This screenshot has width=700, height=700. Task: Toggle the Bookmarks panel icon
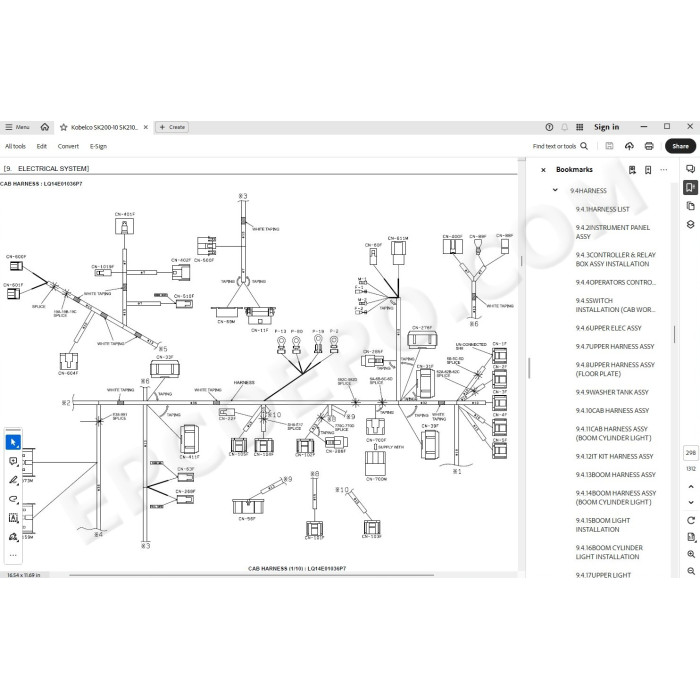690,187
